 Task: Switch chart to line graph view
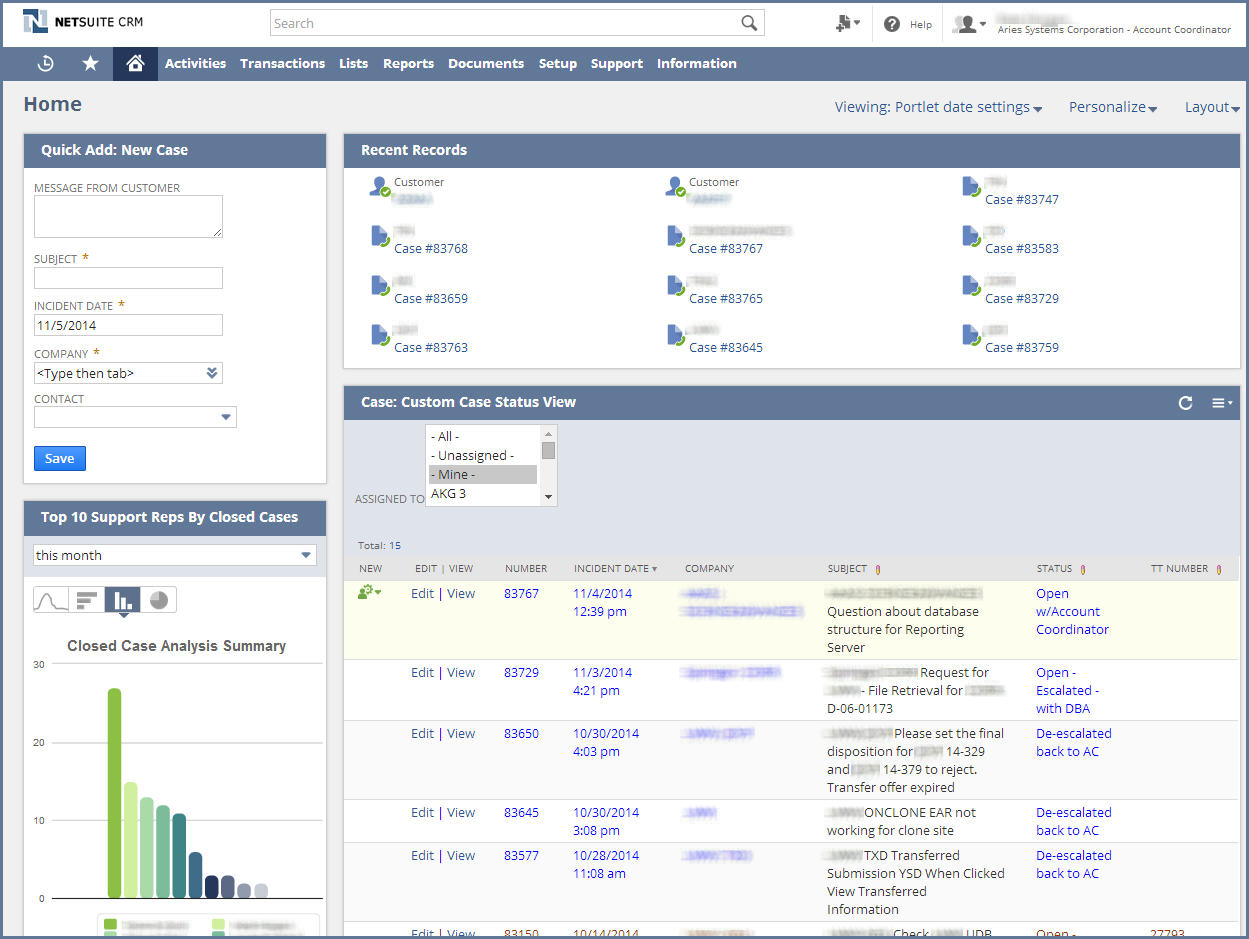(x=50, y=600)
